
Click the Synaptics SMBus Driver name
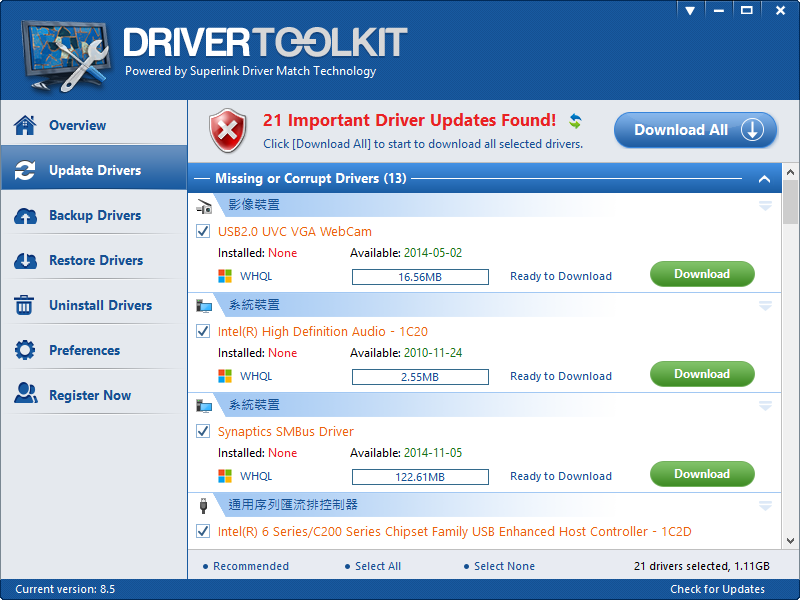[286, 432]
